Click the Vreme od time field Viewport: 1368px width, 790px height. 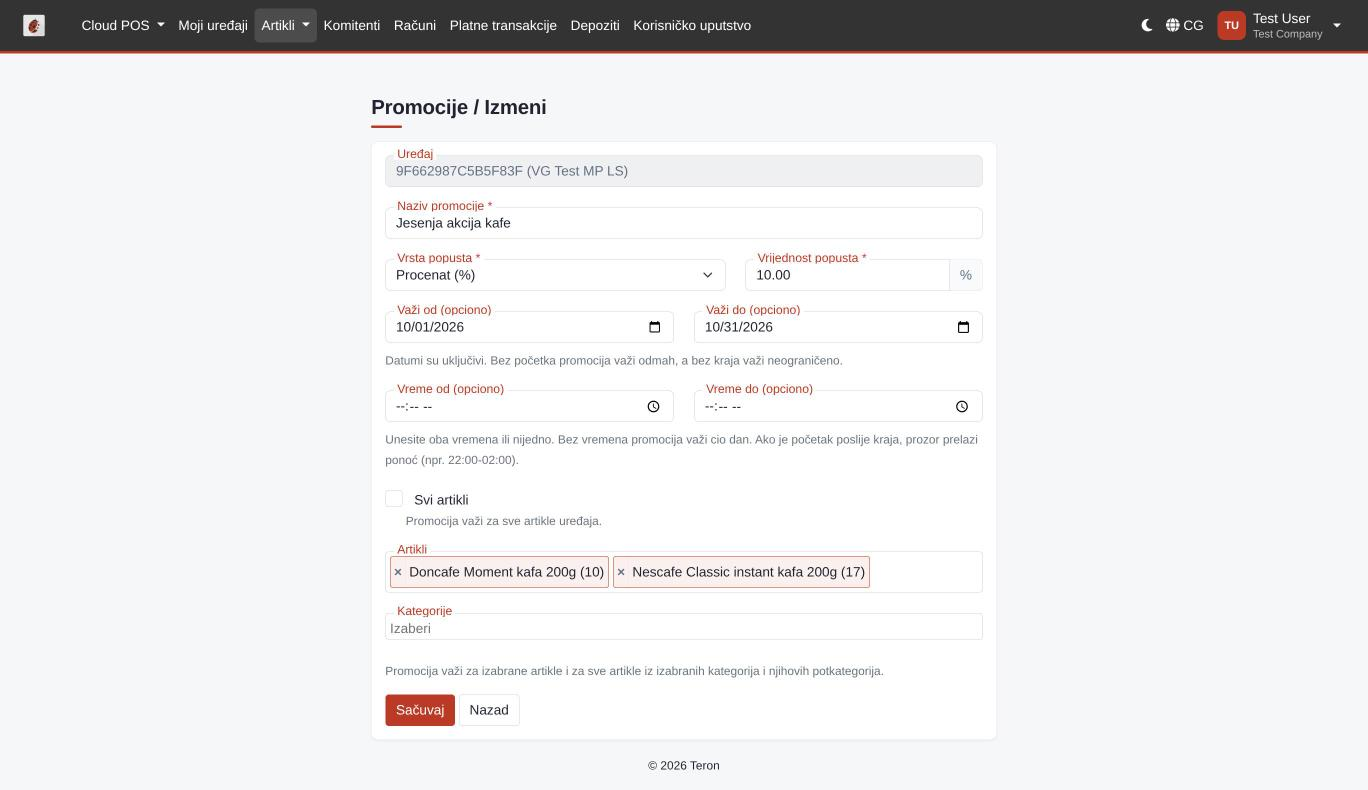pos(529,406)
